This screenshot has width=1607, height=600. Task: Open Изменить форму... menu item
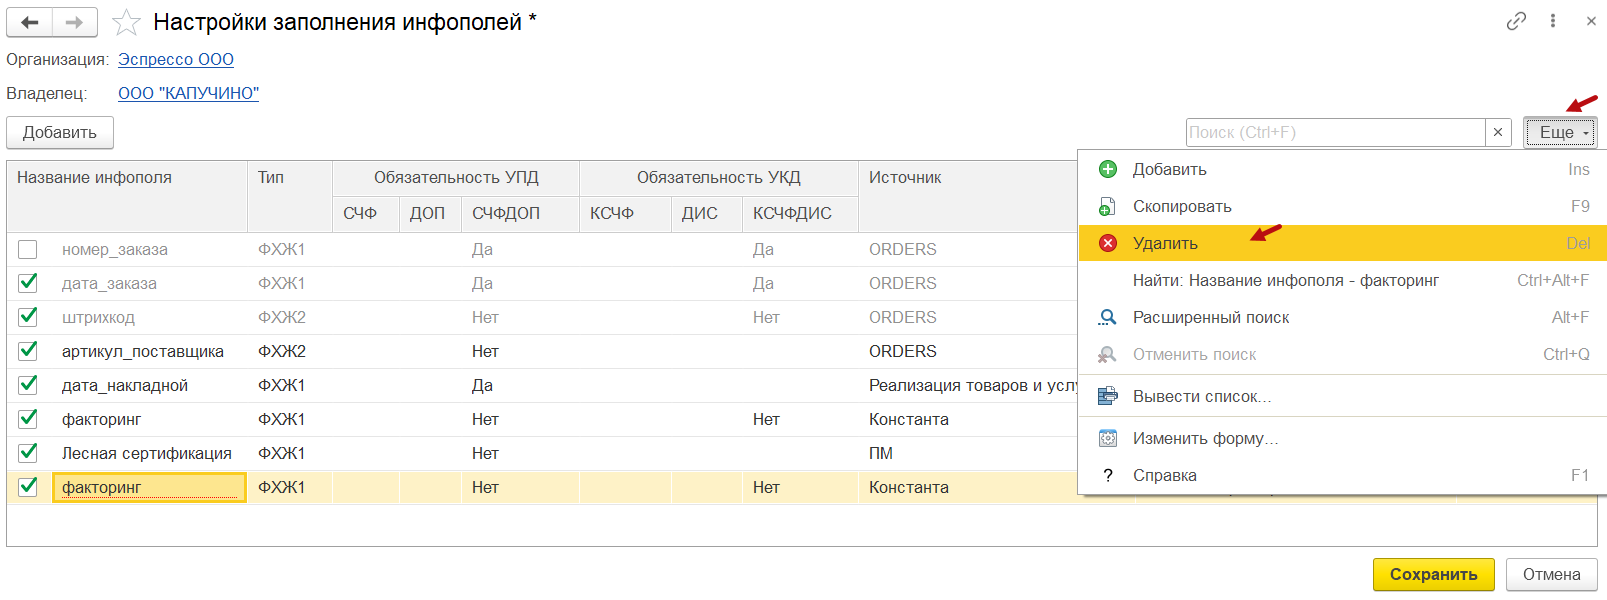(1342, 438)
